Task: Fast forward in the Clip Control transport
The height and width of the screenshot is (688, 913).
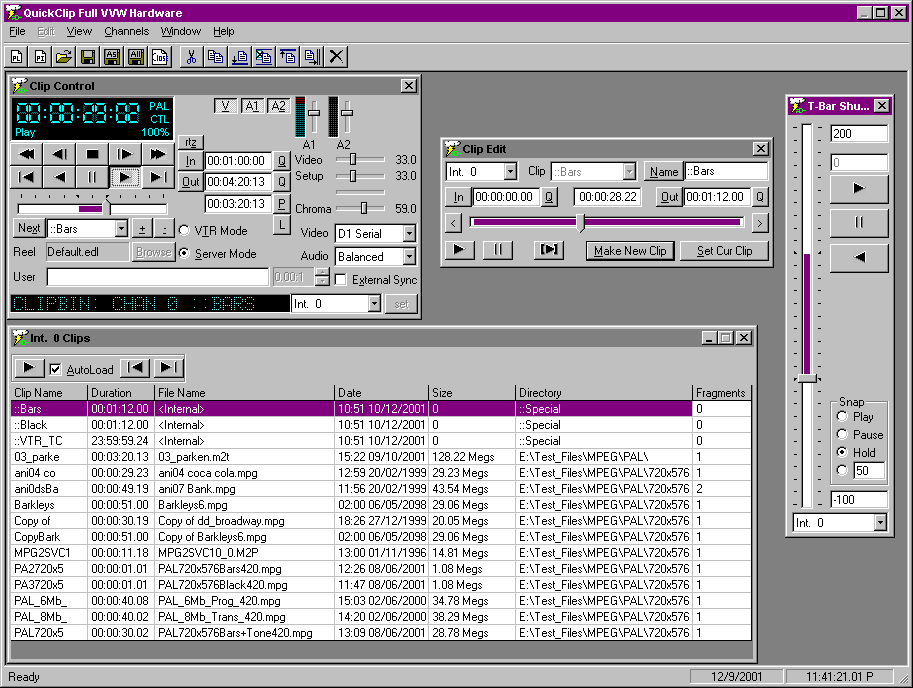Action: pyautogui.click(x=158, y=154)
